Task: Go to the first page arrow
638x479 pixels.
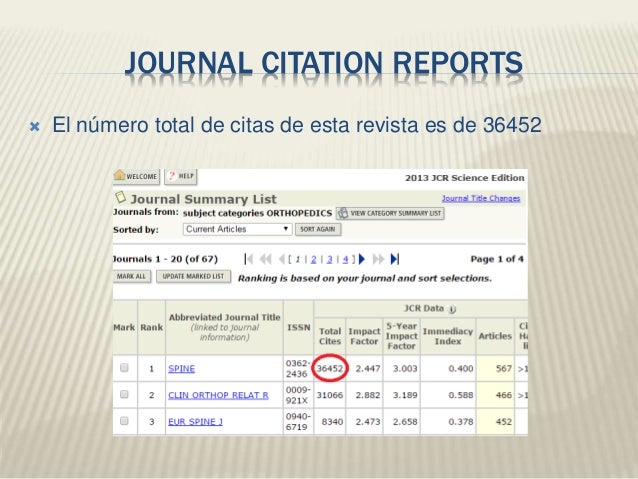Action: pyautogui.click(x=249, y=259)
